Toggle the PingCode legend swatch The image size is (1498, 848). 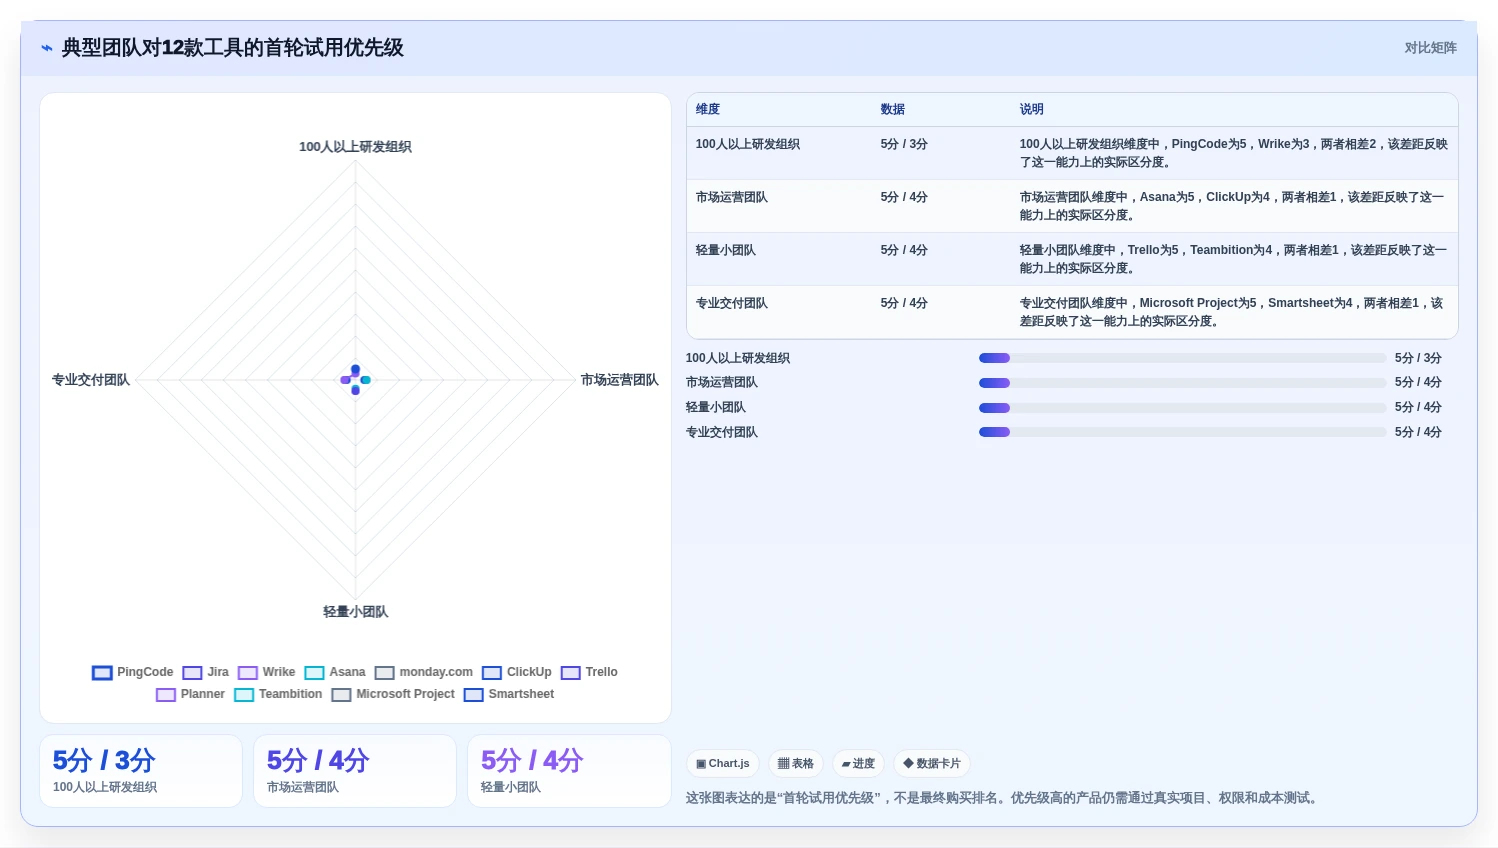[x=102, y=673]
